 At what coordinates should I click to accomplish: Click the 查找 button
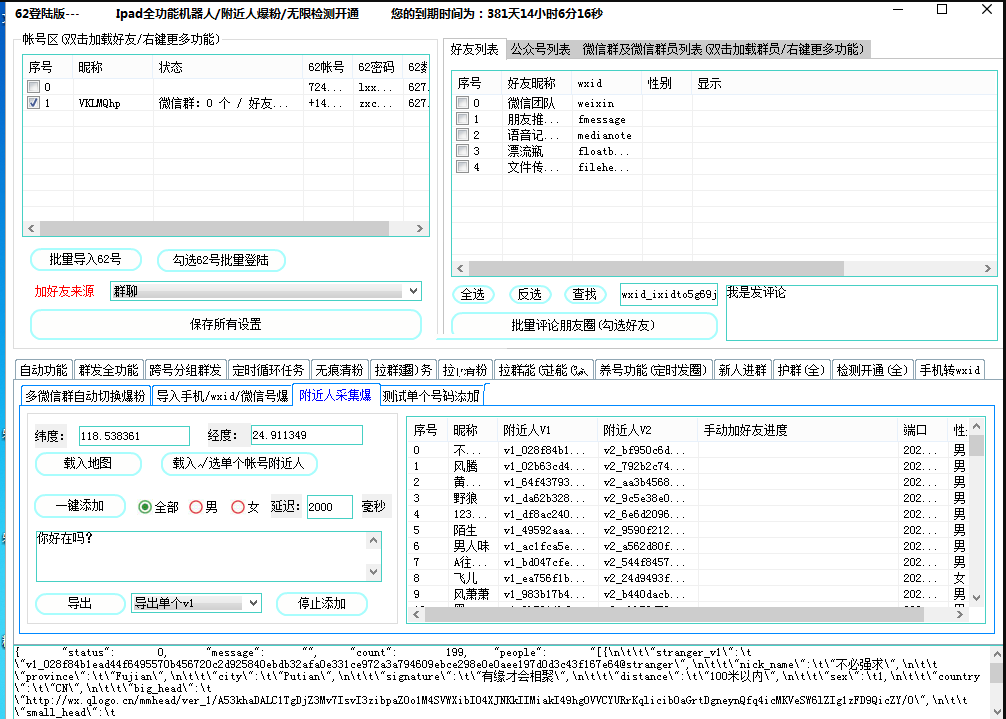coord(584,294)
